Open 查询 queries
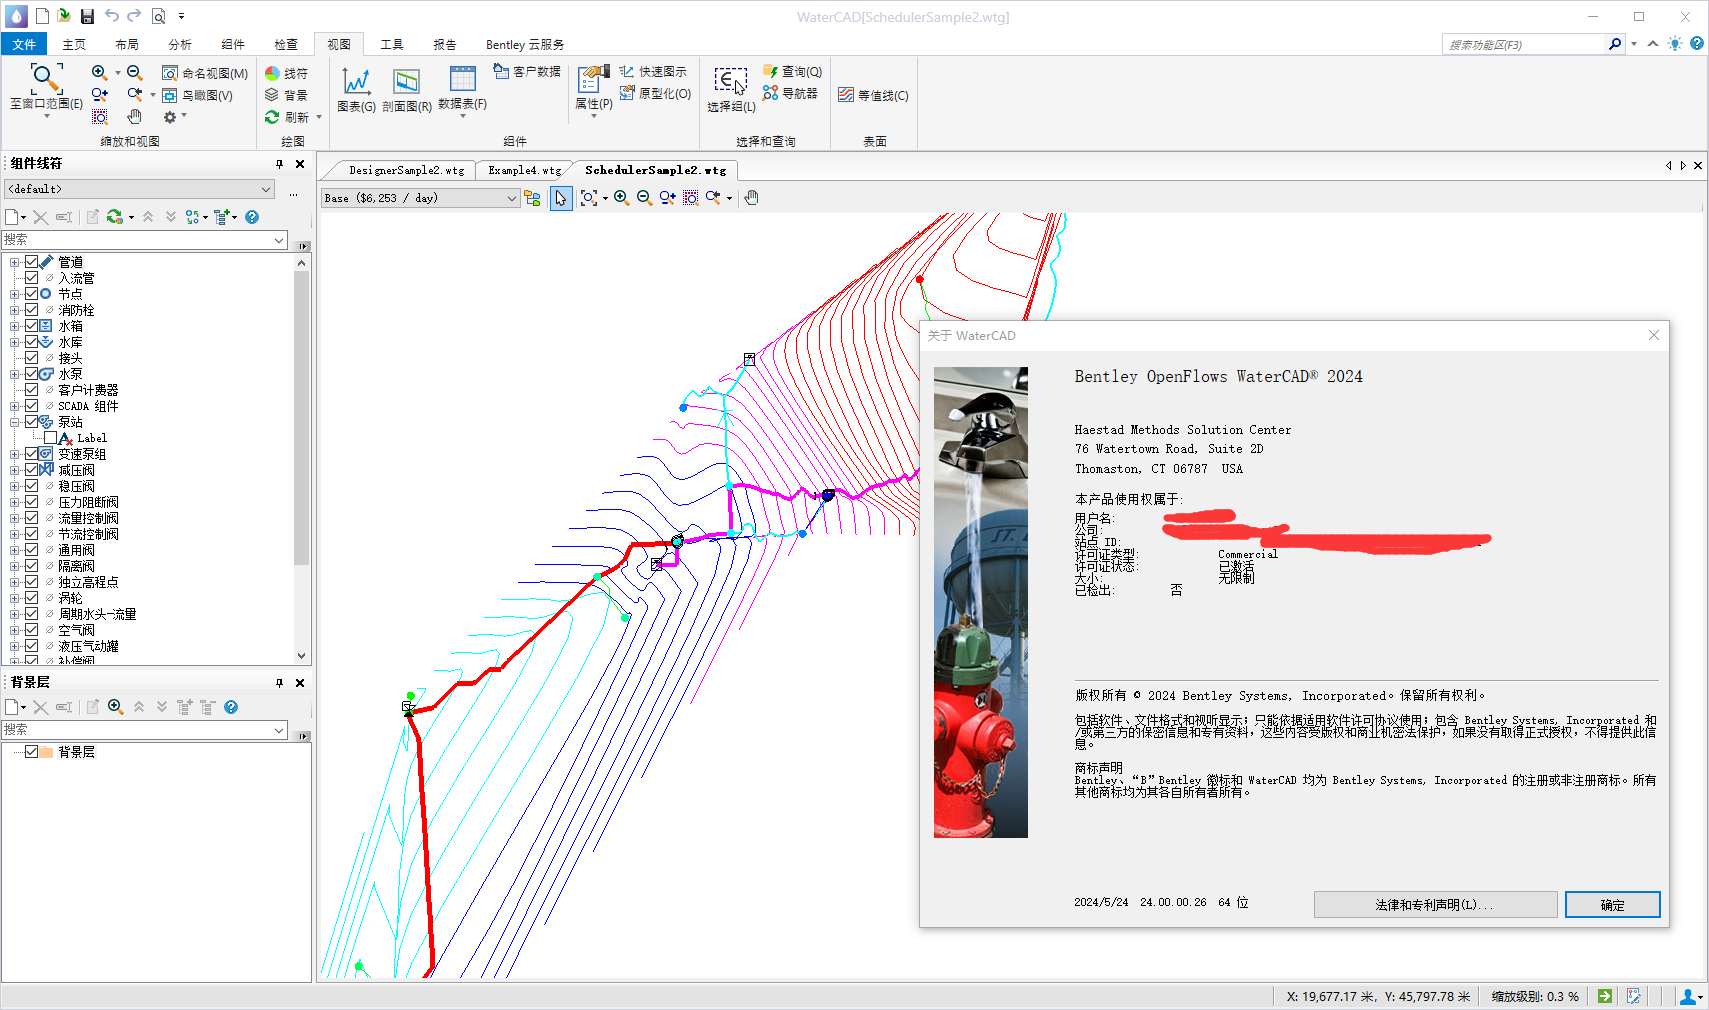The width and height of the screenshot is (1709, 1010). click(x=792, y=71)
